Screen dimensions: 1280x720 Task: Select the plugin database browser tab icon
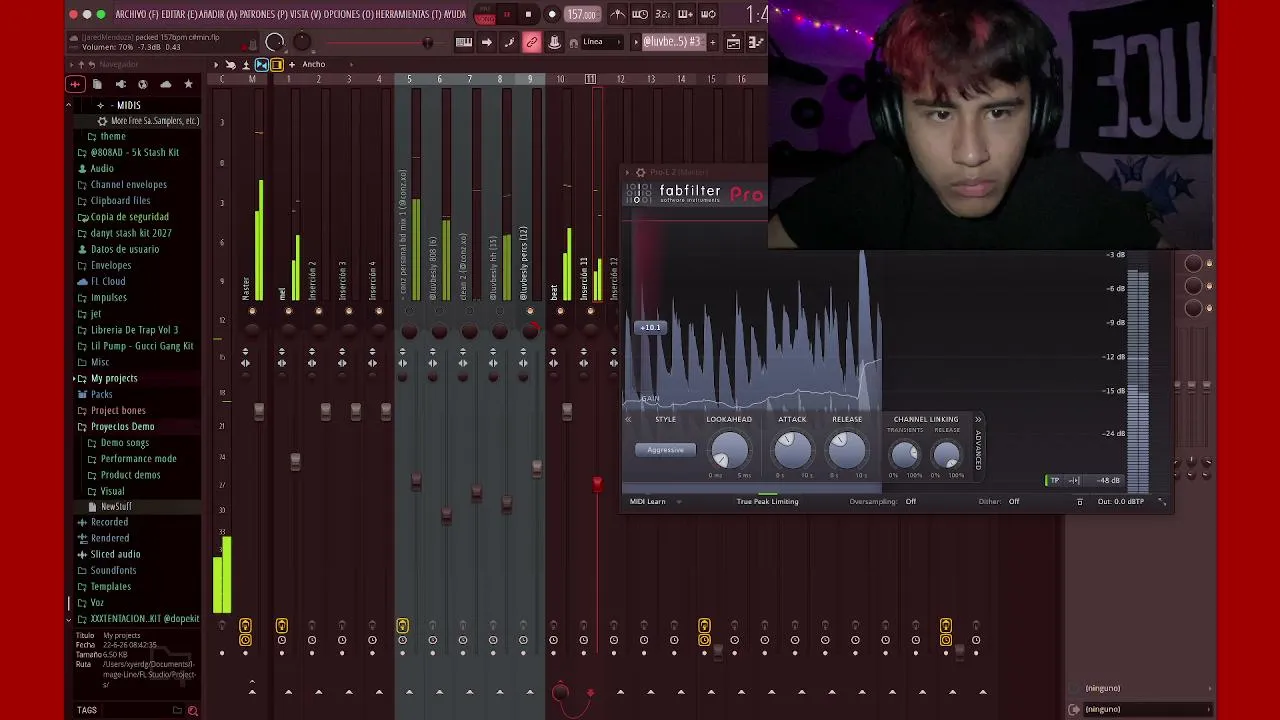(x=120, y=84)
